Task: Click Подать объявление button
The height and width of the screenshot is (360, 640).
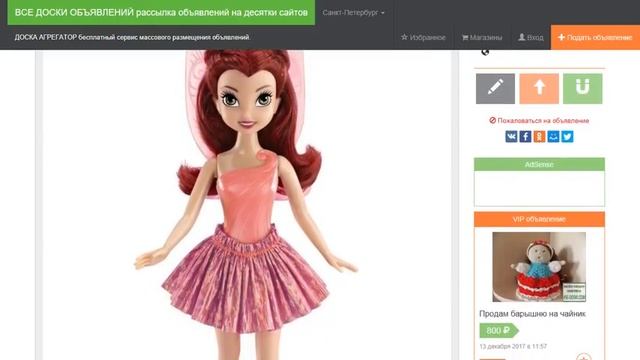Action: [596, 38]
